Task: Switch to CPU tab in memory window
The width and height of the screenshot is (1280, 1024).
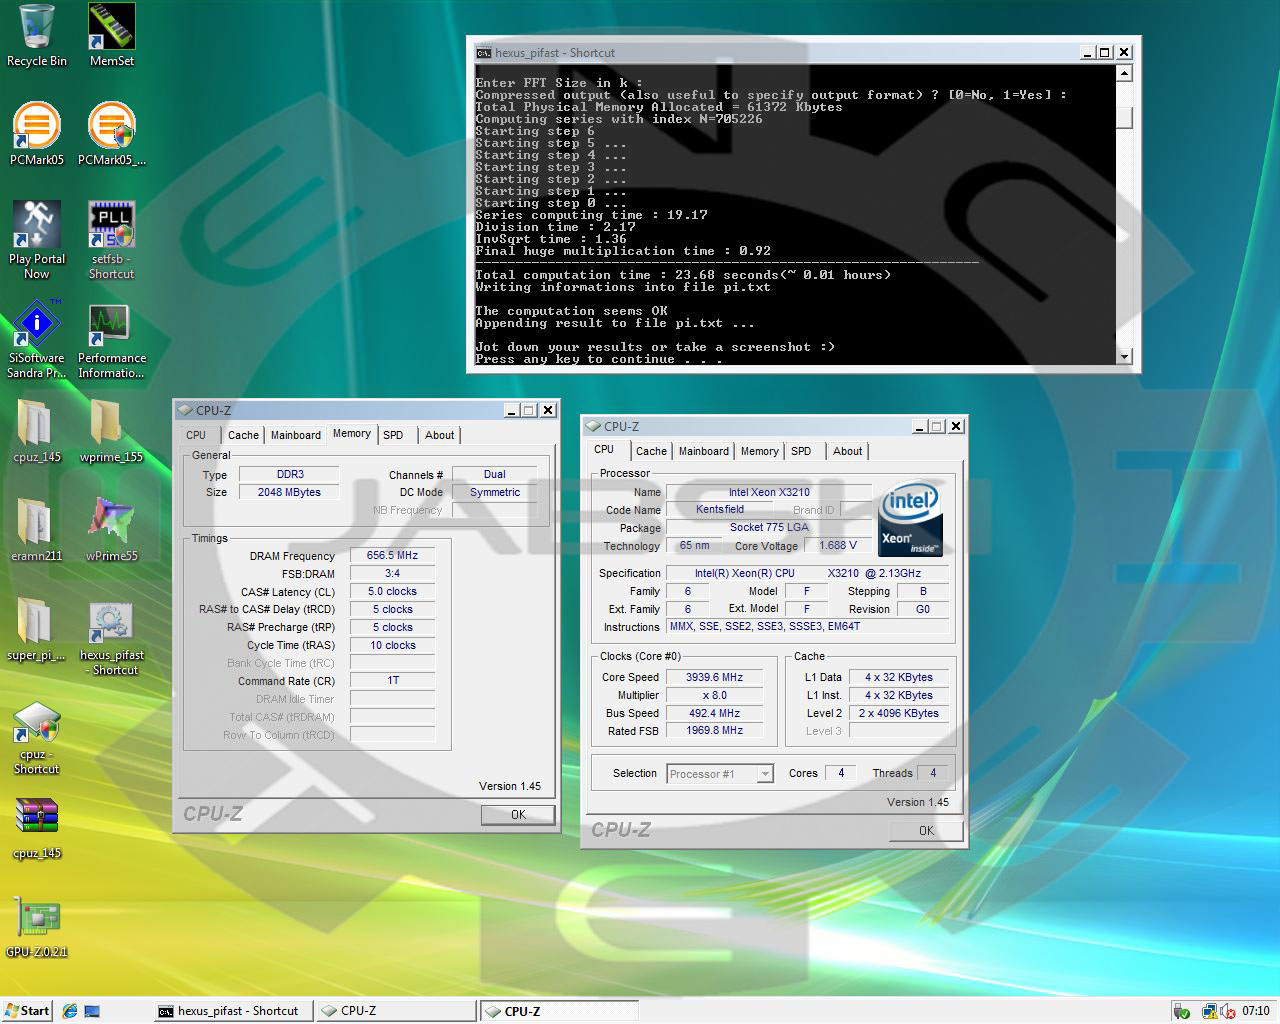Action: (196, 435)
